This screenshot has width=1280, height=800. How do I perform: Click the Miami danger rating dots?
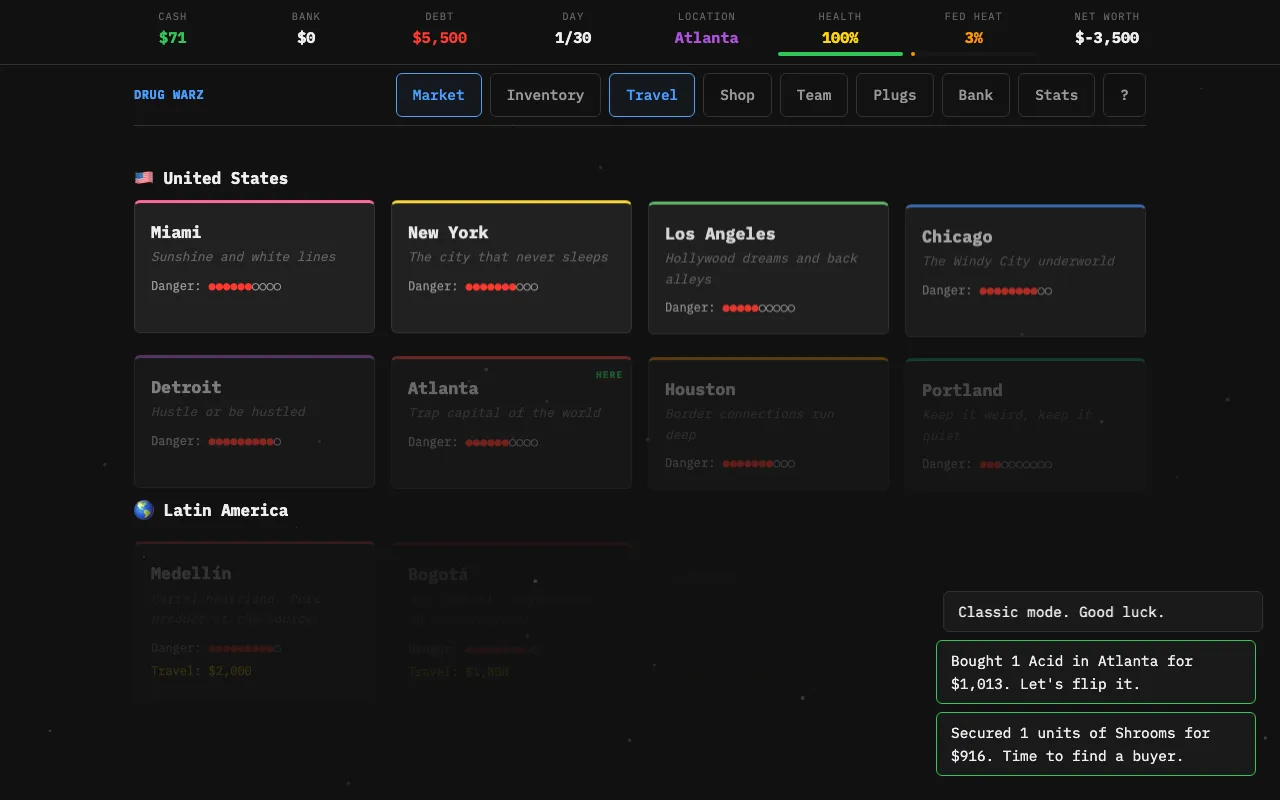coord(245,286)
